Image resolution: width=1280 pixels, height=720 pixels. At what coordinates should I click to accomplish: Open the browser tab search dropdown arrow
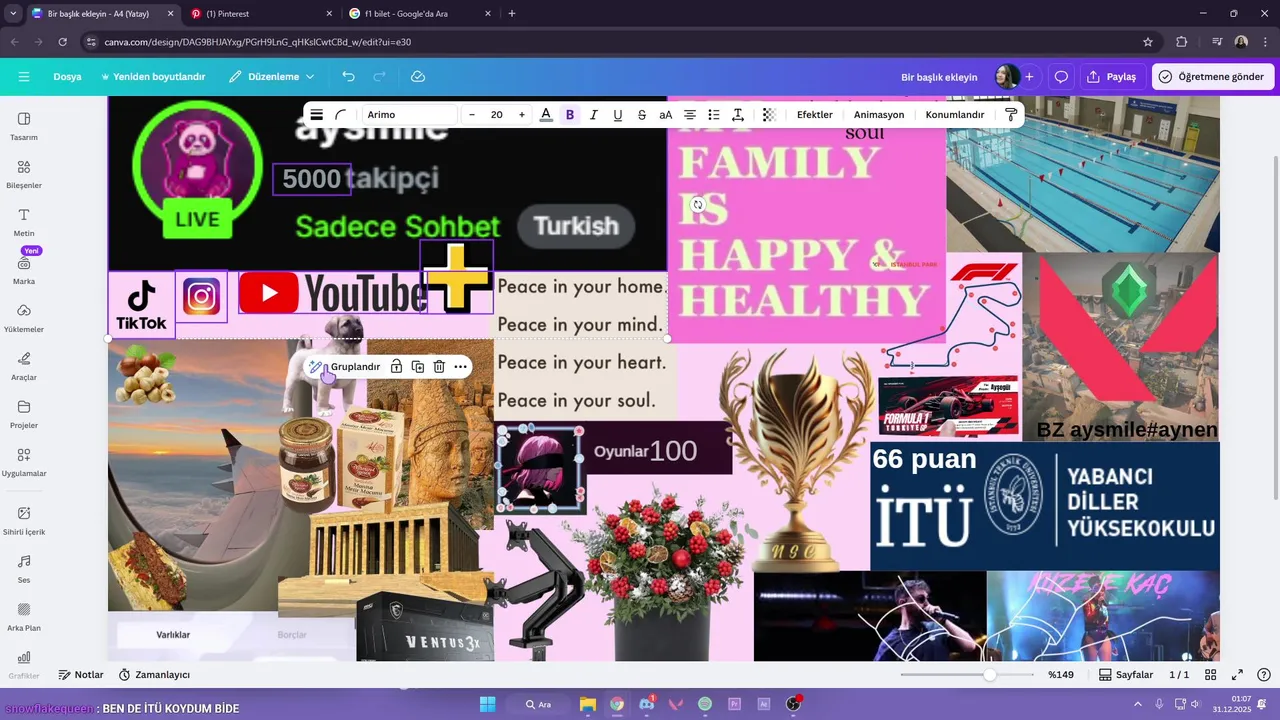[12, 14]
